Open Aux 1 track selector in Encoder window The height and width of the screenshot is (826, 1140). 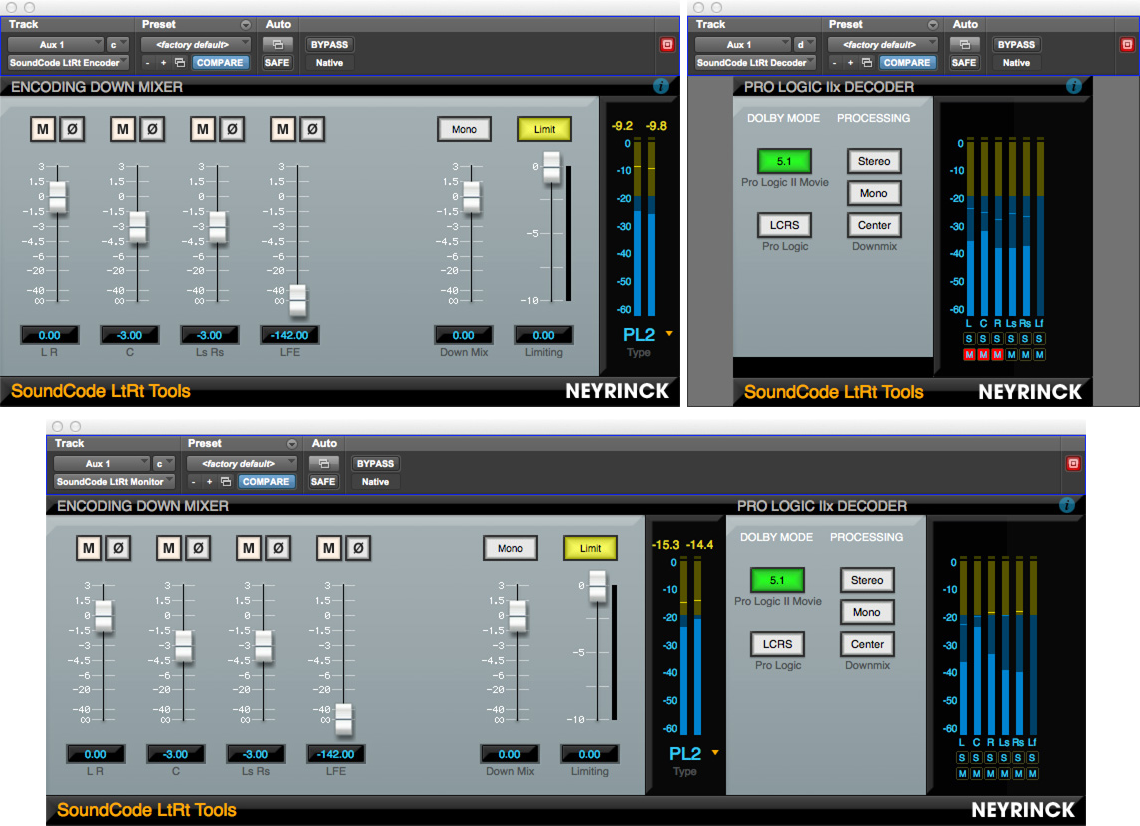point(56,44)
